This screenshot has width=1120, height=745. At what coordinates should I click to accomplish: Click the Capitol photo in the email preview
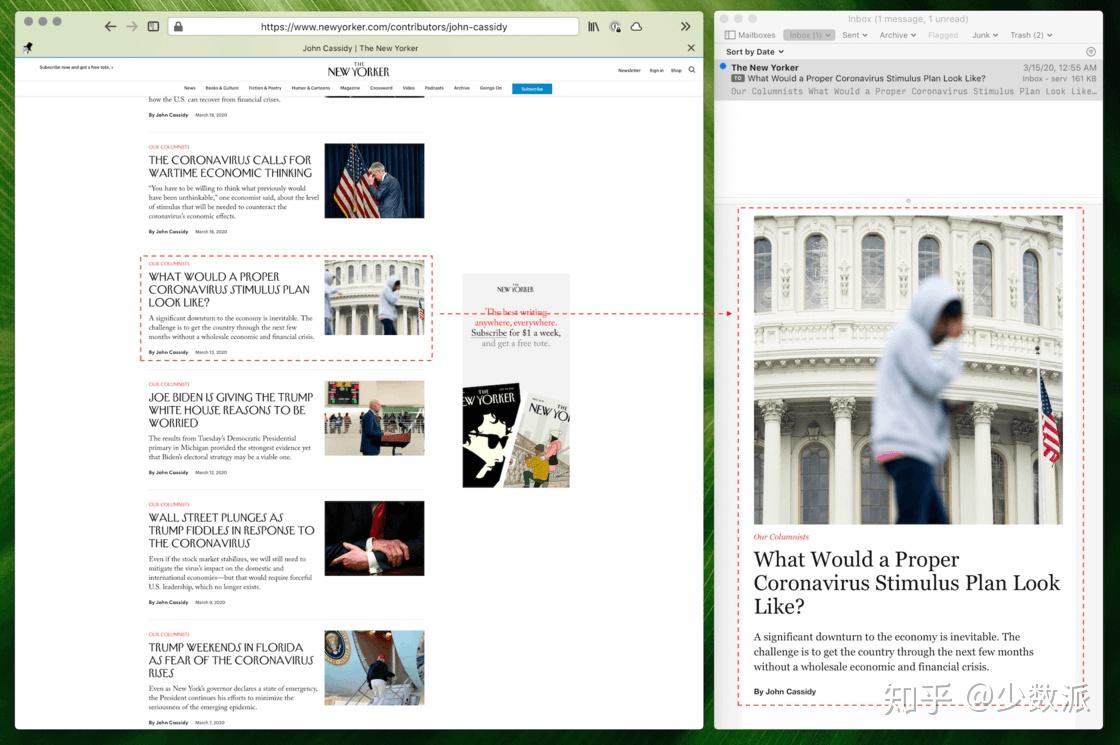point(908,370)
